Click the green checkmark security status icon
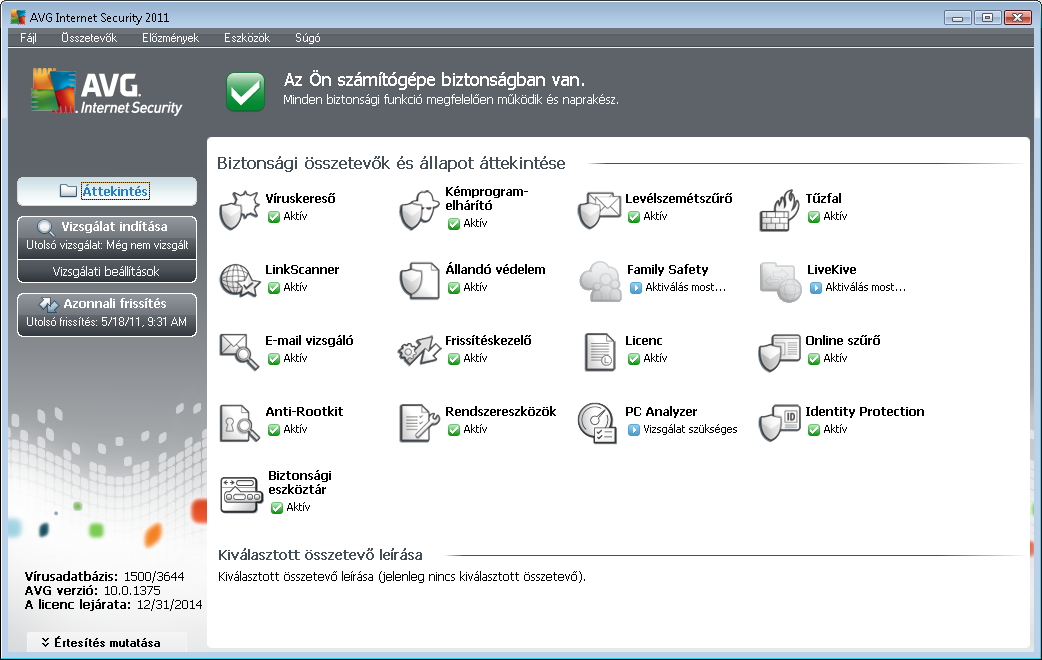Viewport: 1042px width, 660px height. (x=245, y=92)
